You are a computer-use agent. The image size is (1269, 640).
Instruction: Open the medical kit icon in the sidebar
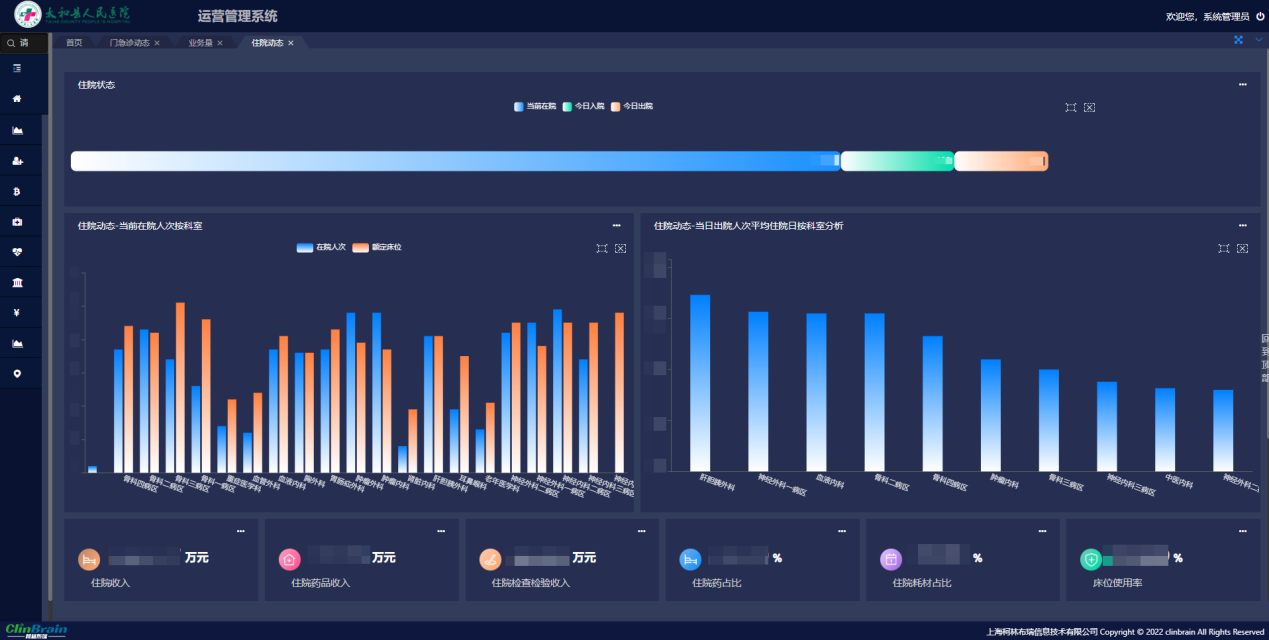point(17,221)
